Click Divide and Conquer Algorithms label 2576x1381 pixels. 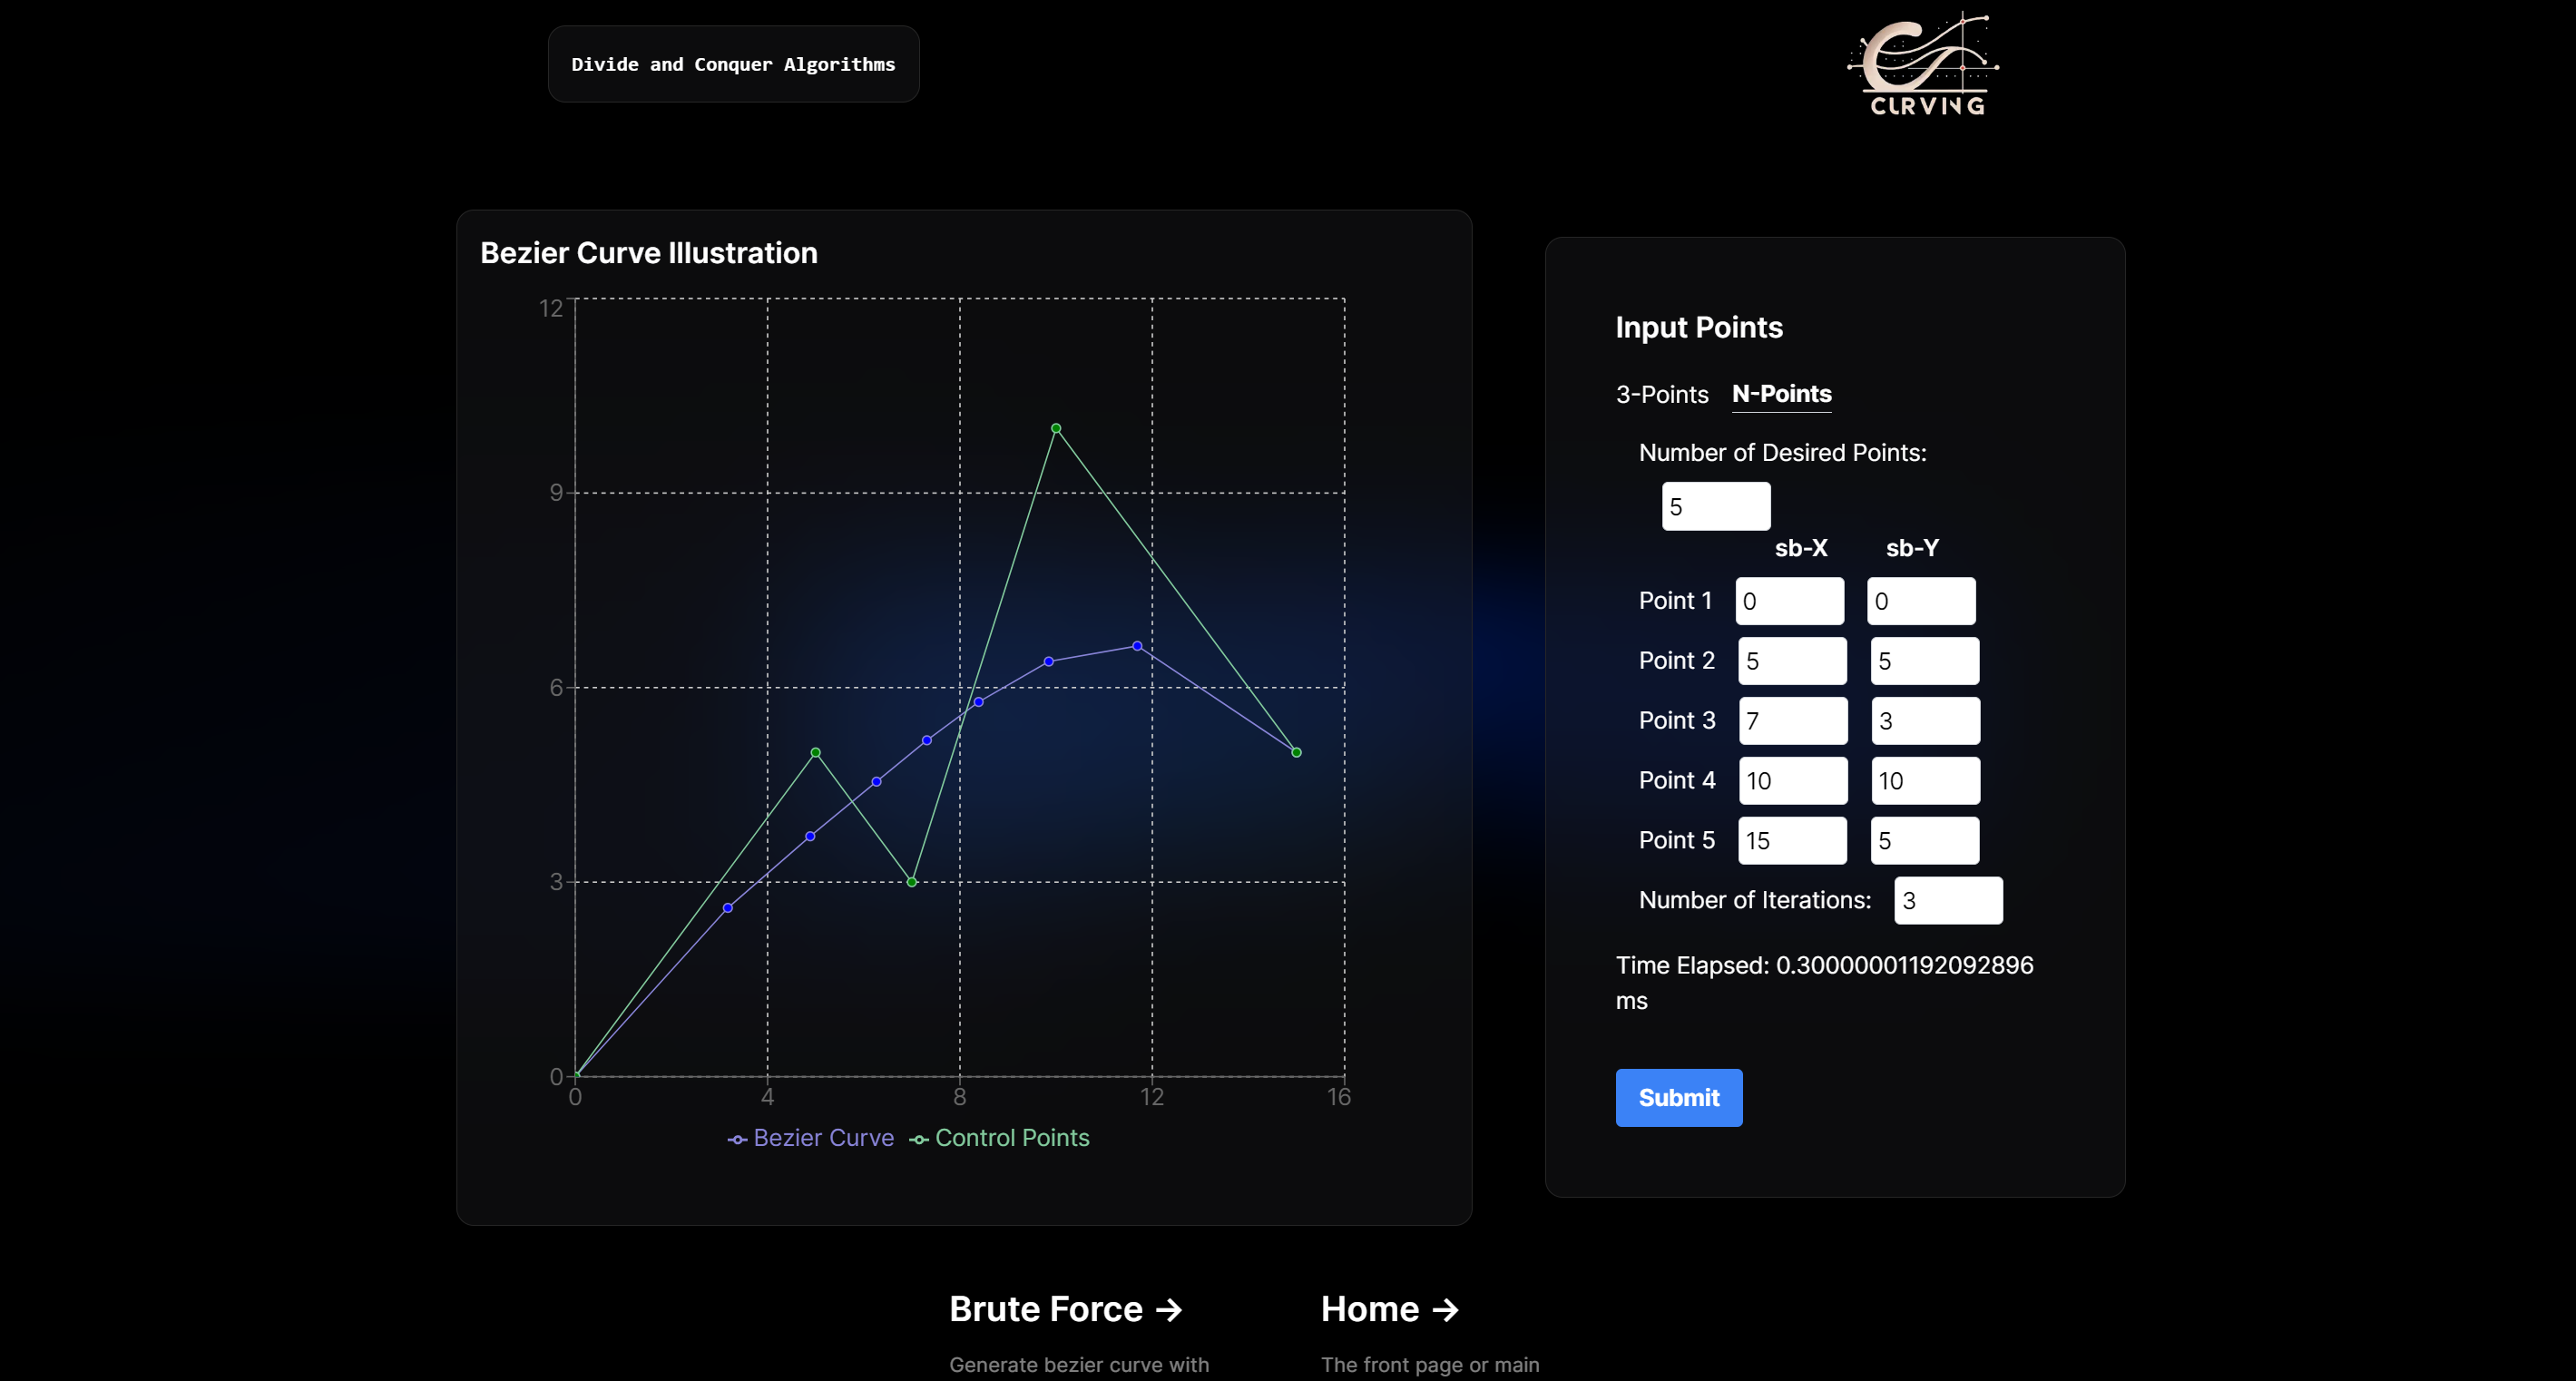[733, 64]
